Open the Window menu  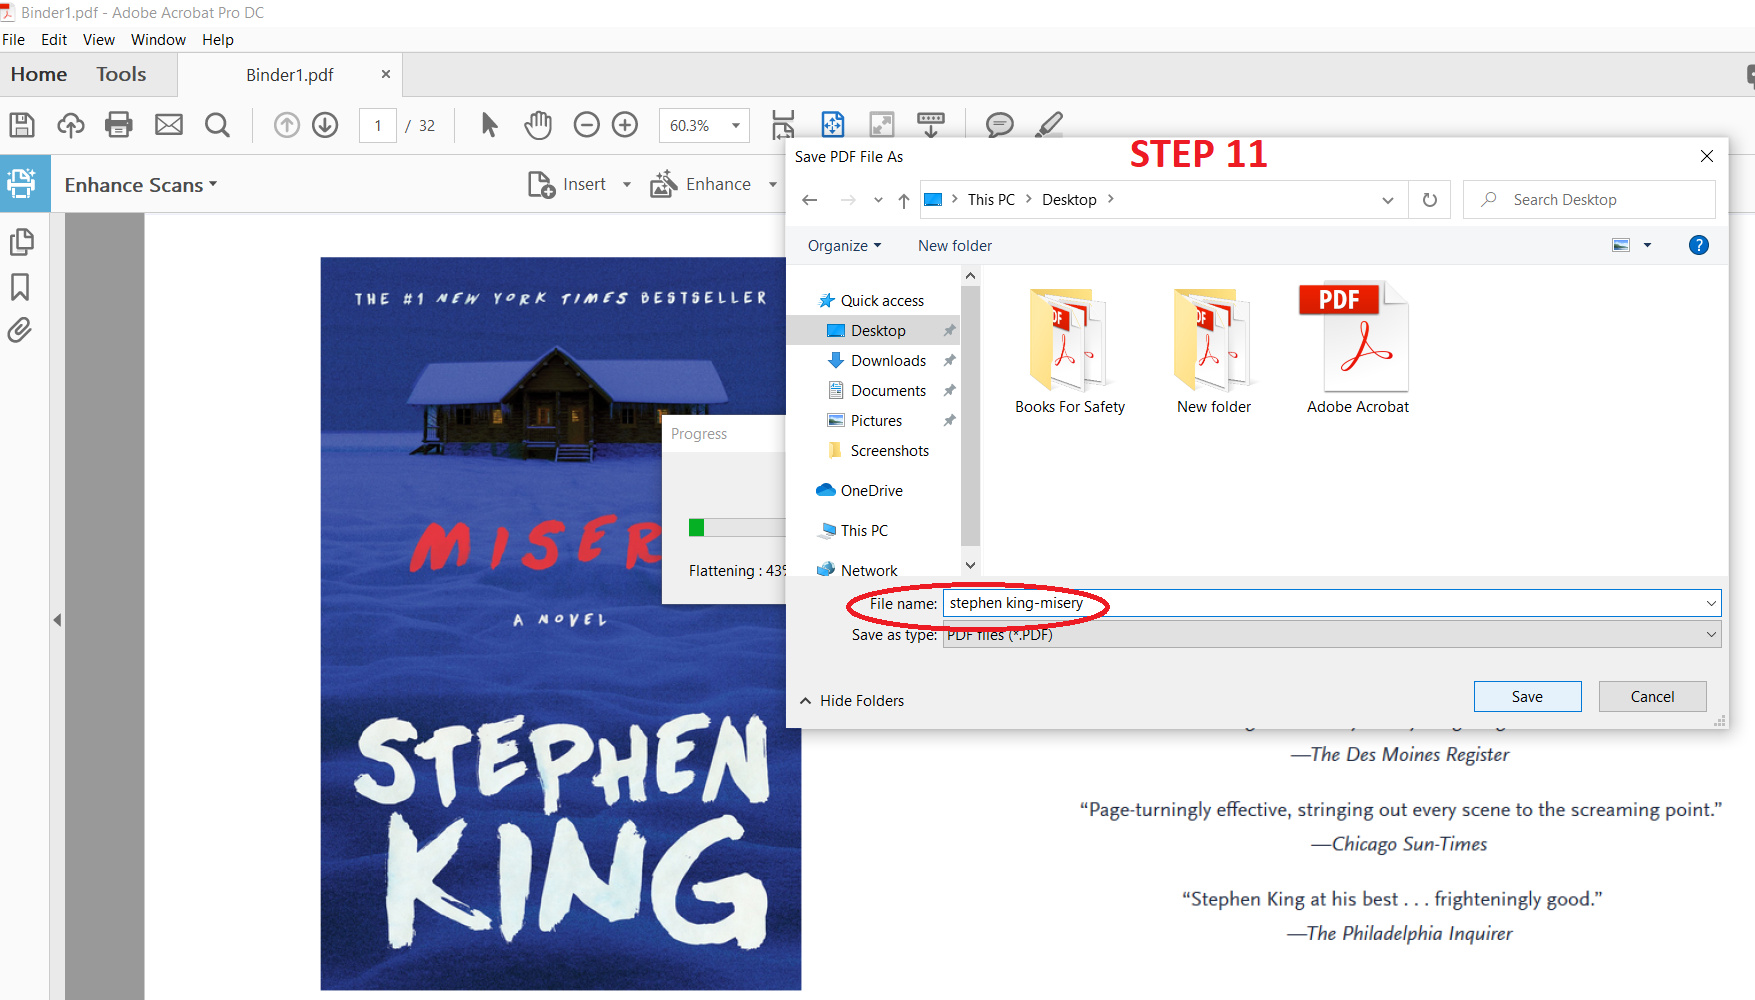158,40
